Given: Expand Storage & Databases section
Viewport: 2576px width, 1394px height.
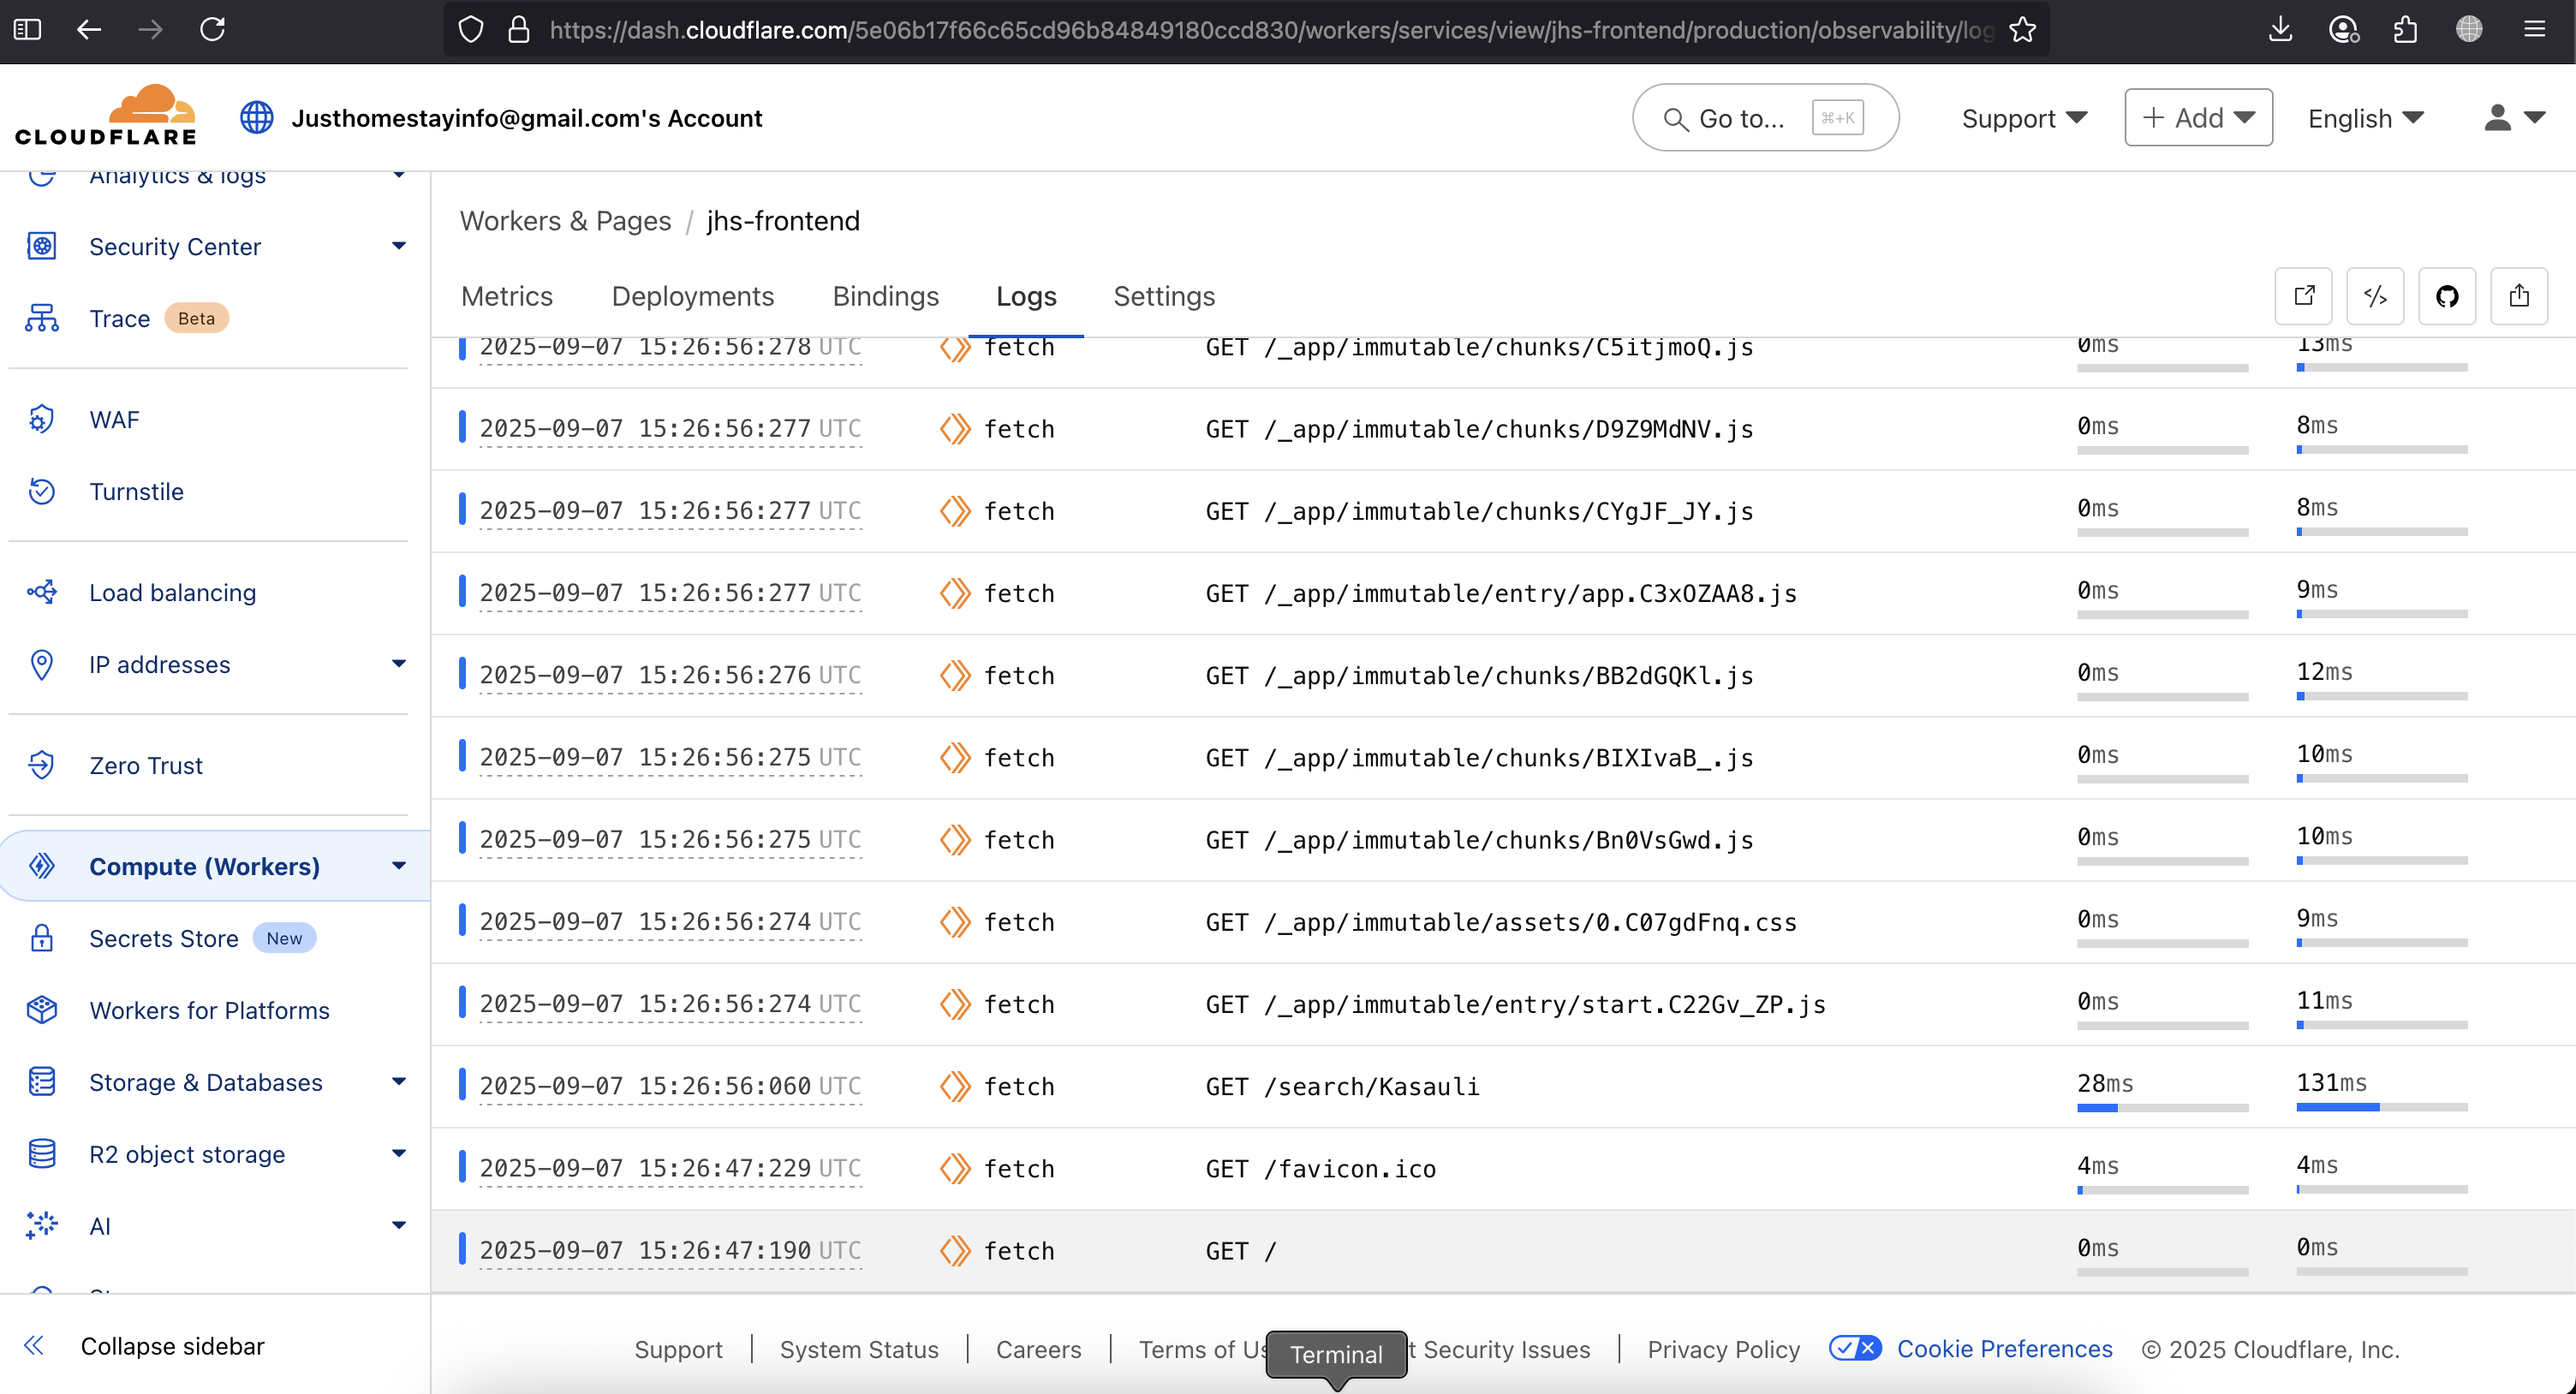Looking at the screenshot, I should click(x=398, y=1082).
